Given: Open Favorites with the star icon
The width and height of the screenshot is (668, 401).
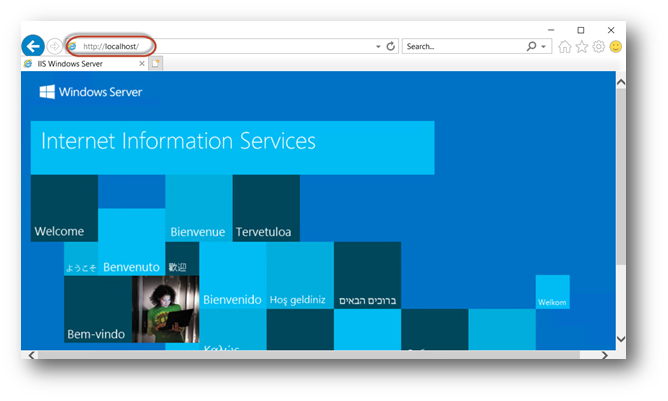Looking at the screenshot, I should [582, 47].
